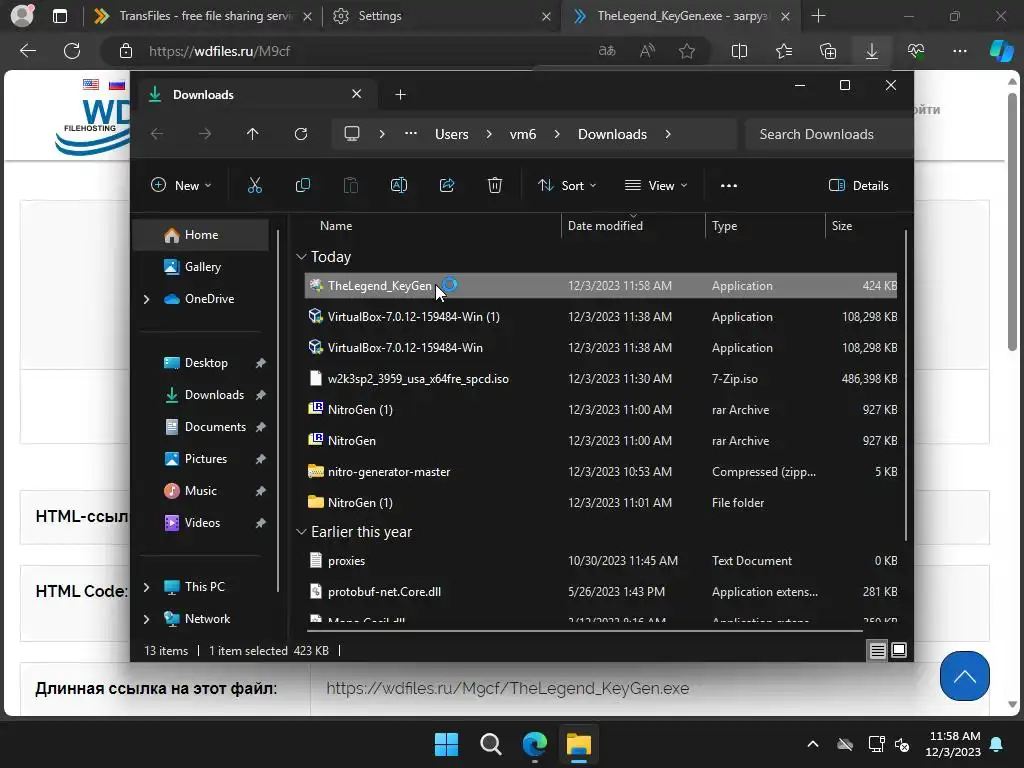Viewport: 1024px width, 768px height.
Task: Click the translate icon in Edge address bar
Action: click(607, 51)
